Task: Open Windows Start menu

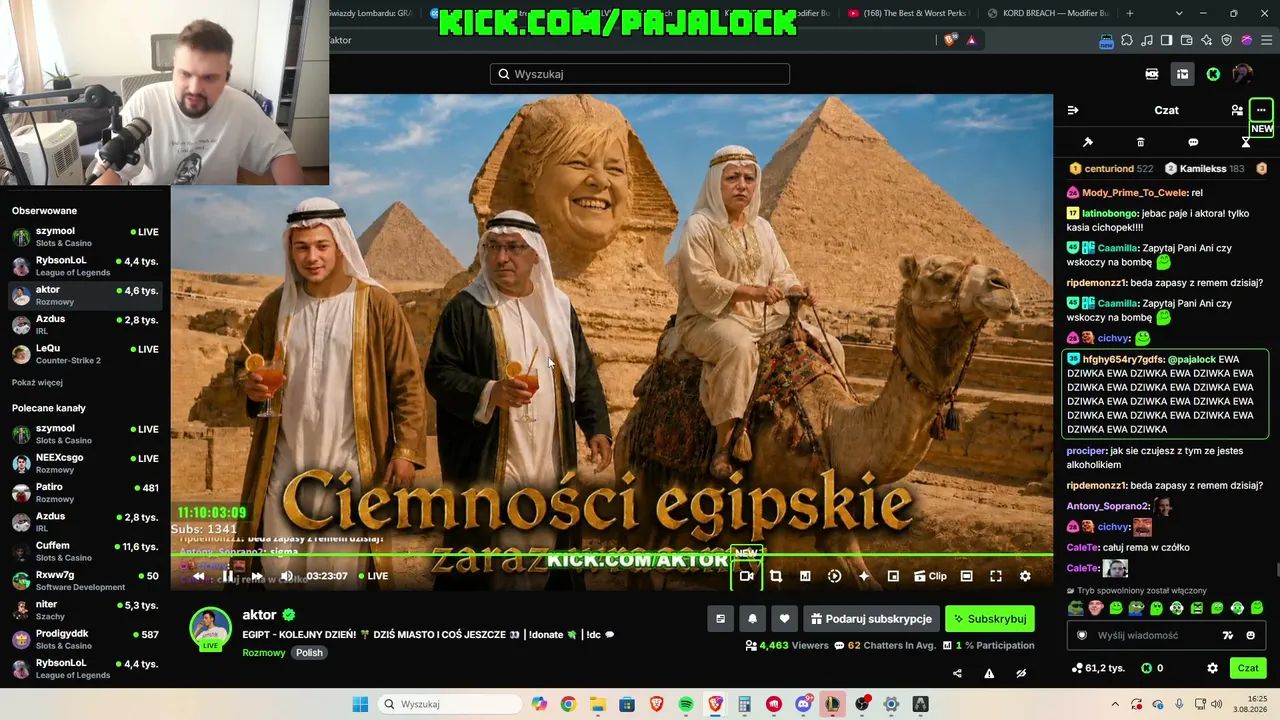Action: point(360,704)
